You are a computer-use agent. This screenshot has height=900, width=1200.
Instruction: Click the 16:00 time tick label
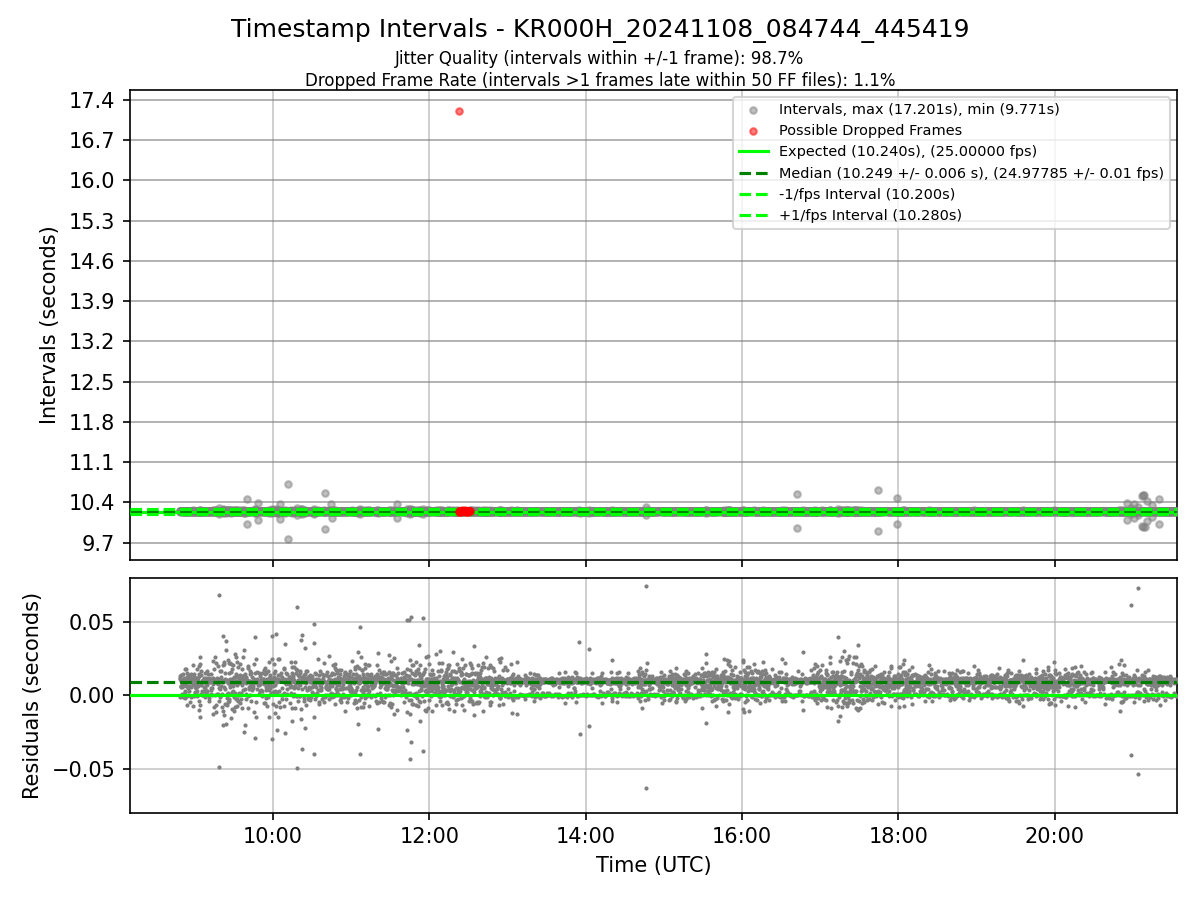[741, 834]
